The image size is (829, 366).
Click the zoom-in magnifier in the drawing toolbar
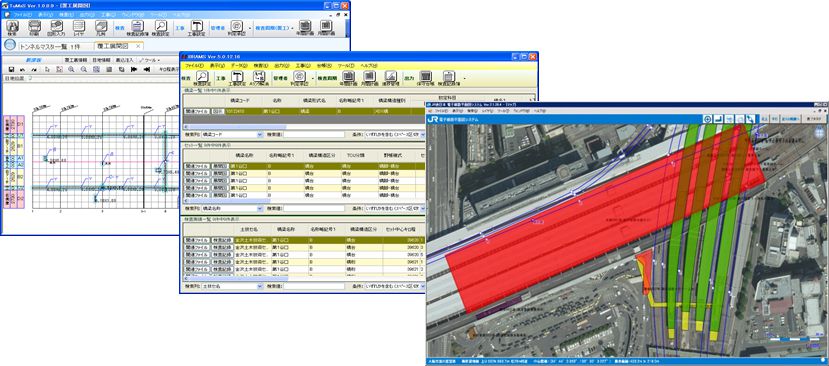pos(71,69)
